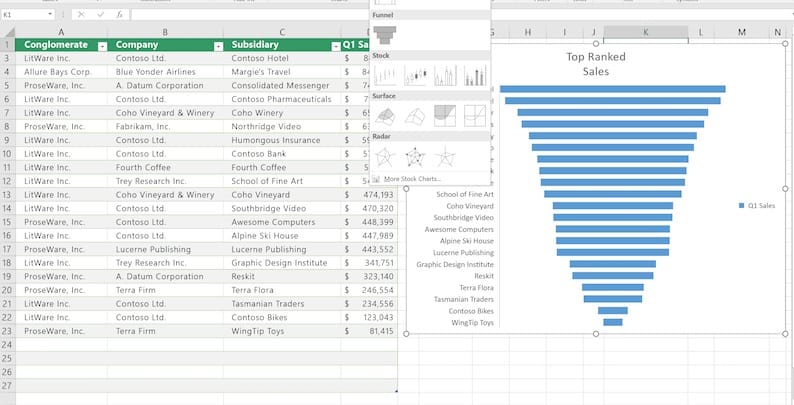This screenshot has height=405, width=794.
Task: Click the widest top bar in the funnel chart
Action: [613, 89]
